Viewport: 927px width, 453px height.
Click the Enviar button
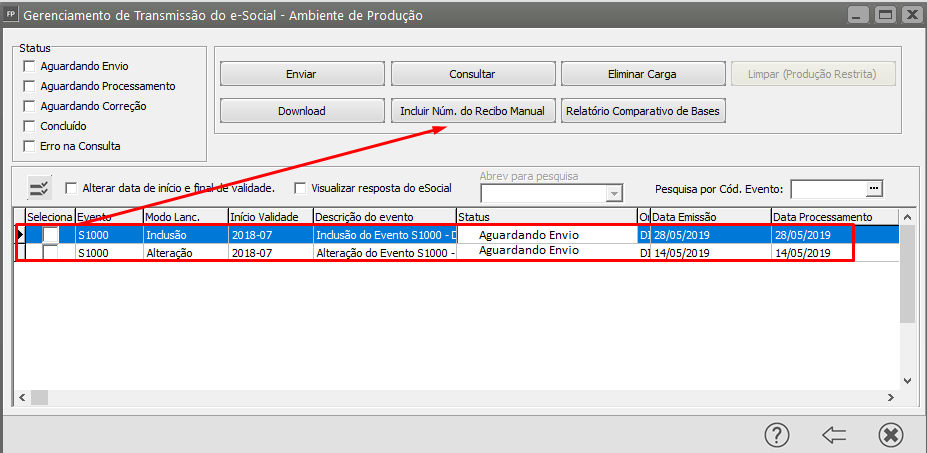(x=302, y=75)
